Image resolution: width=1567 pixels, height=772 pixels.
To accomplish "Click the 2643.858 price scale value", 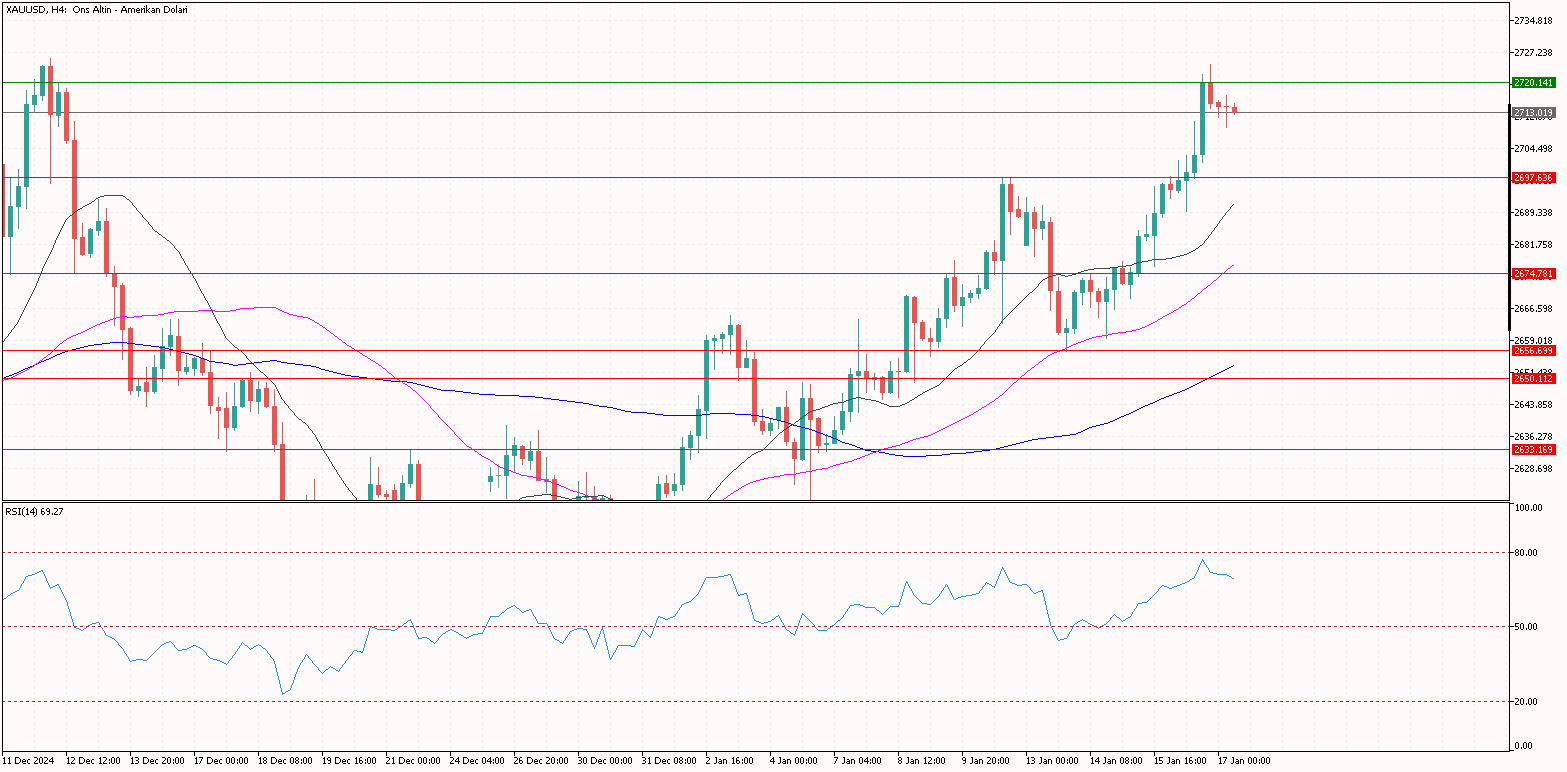I will 1533,404.
